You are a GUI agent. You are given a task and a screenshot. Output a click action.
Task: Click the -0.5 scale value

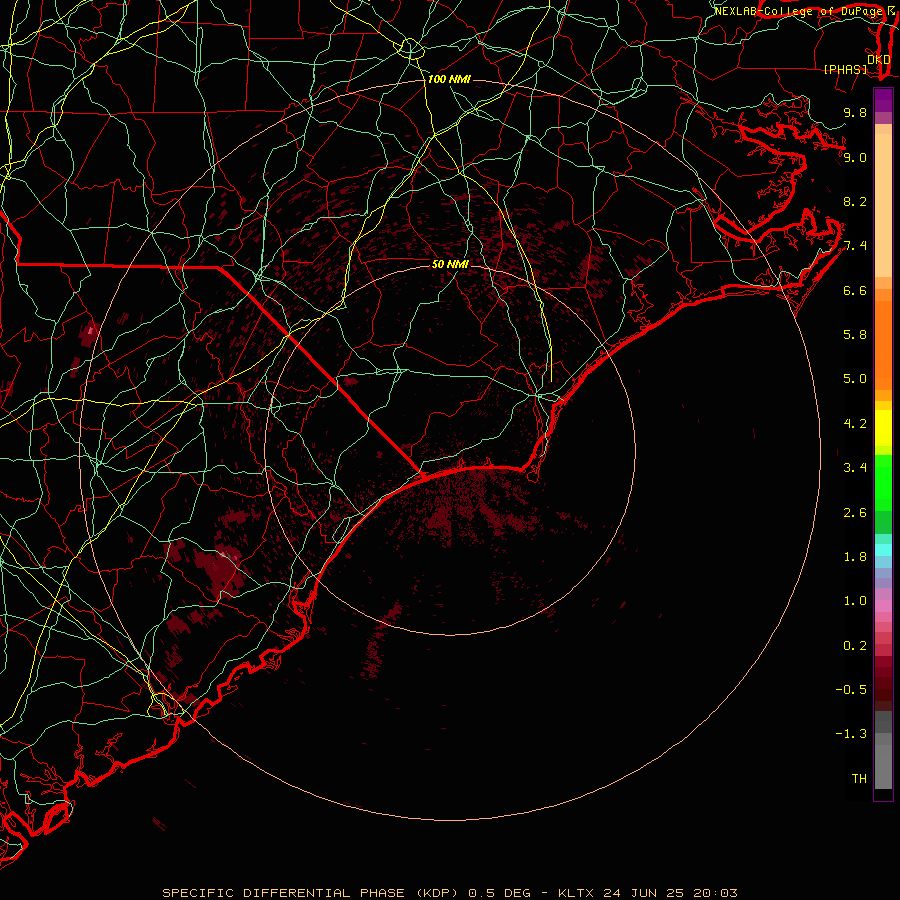[x=852, y=689]
